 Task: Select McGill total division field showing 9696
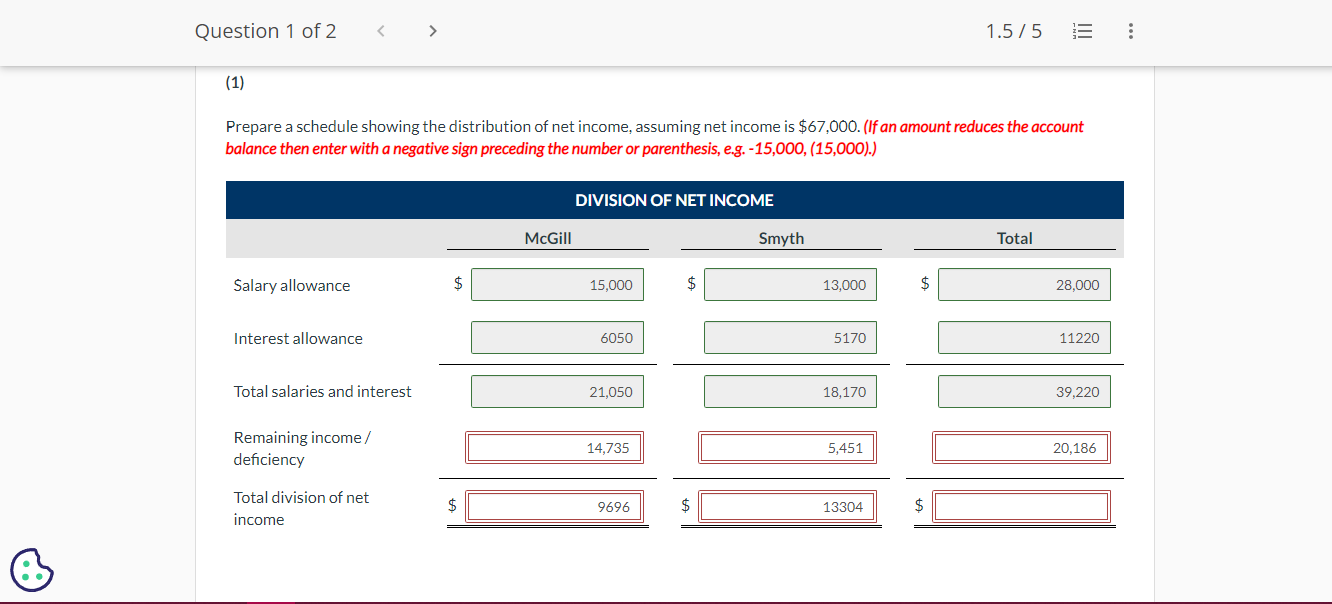557,506
